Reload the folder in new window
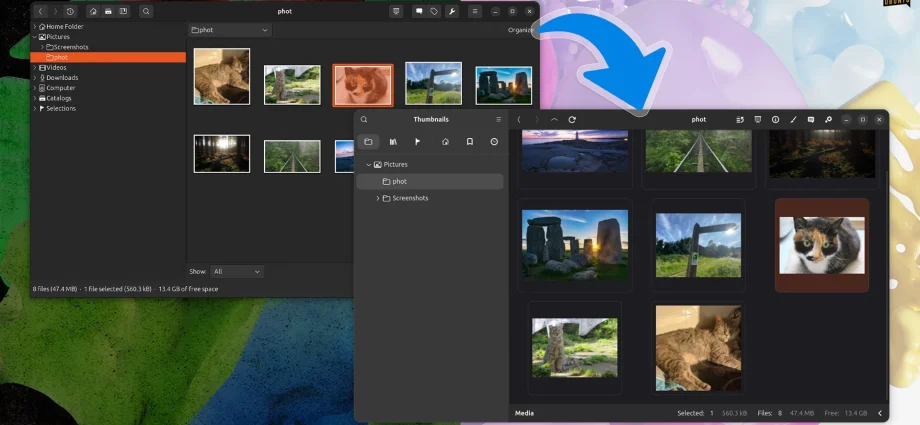The width and height of the screenshot is (920, 425). point(572,119)
